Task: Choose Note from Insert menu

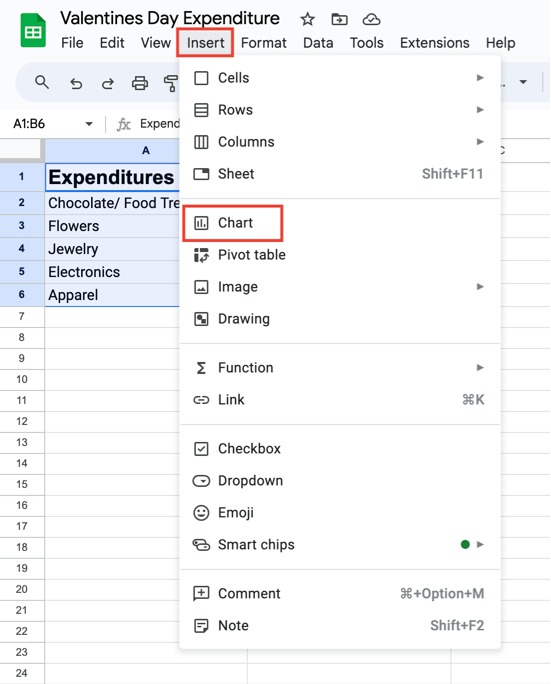Action: point(340,626)
